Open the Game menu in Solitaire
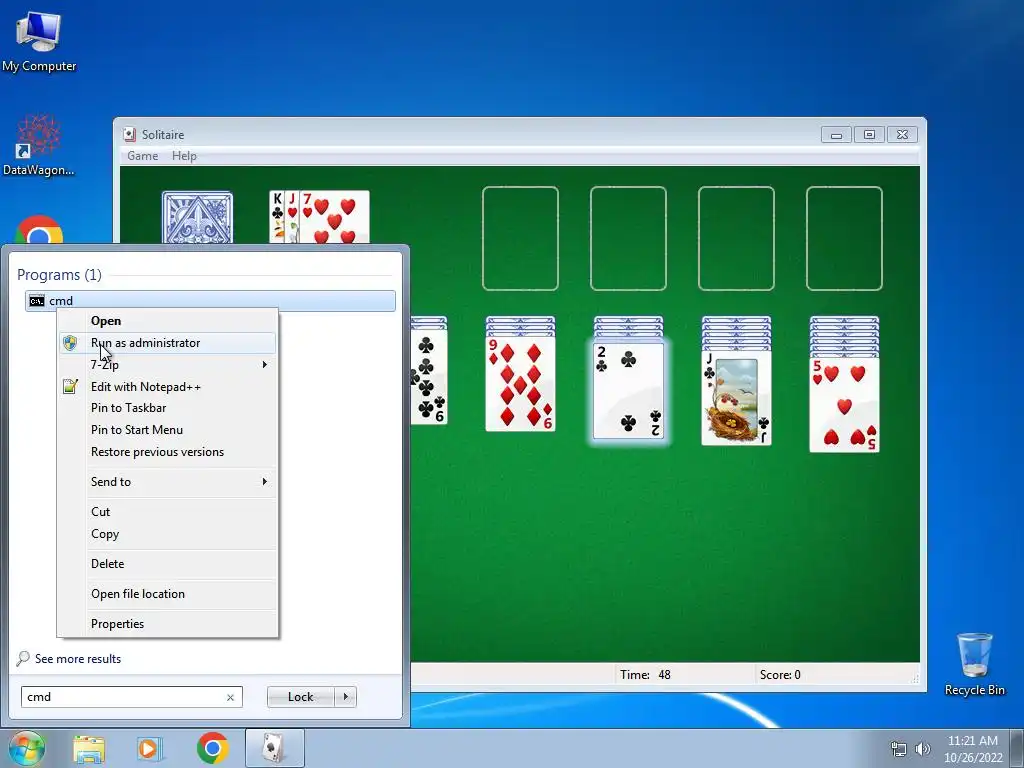 (x=142, y=156)
